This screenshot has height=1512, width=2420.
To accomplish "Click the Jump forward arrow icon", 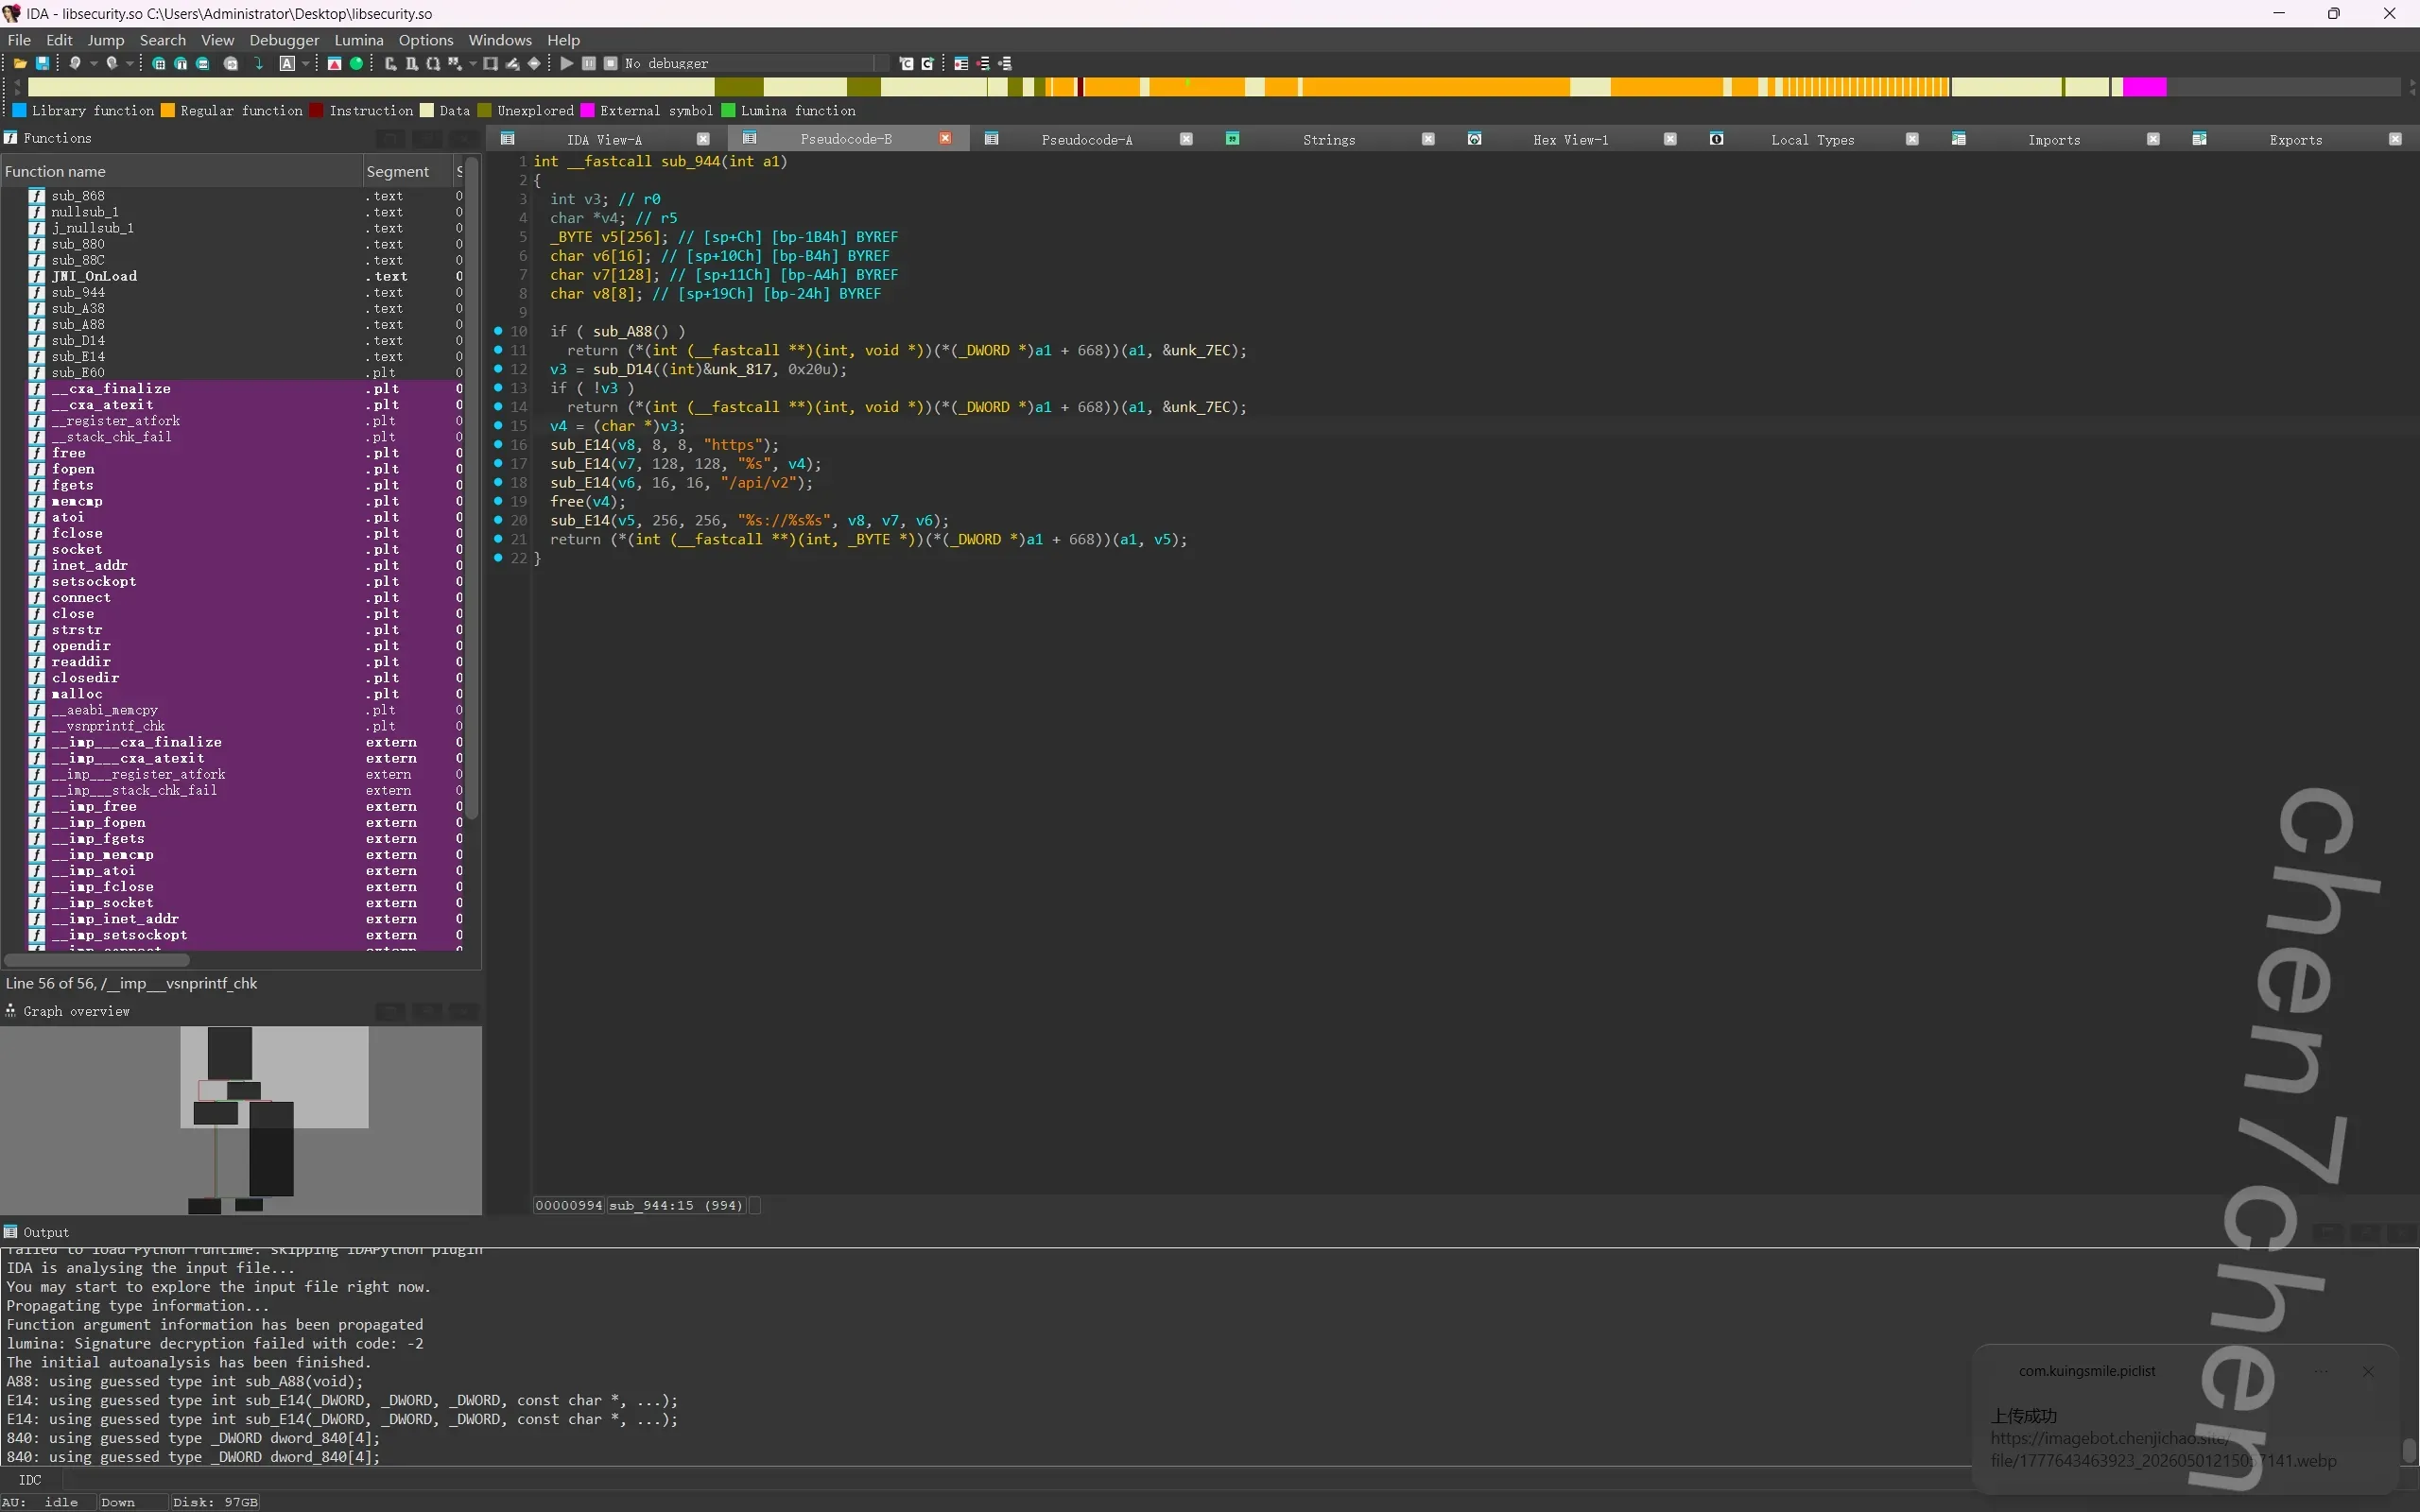I will click(112, 63).
